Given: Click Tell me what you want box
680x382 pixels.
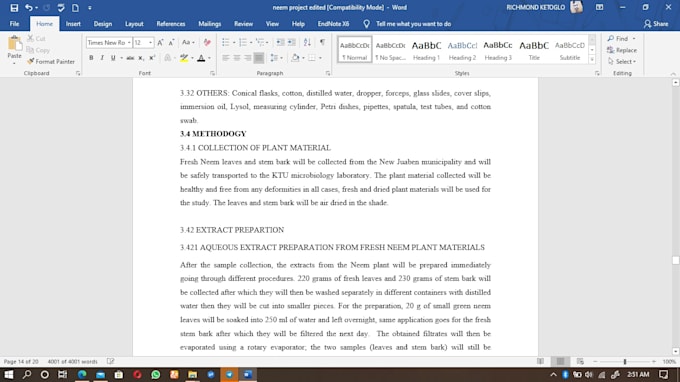Looking at the screenshot, I should point(413,24).
